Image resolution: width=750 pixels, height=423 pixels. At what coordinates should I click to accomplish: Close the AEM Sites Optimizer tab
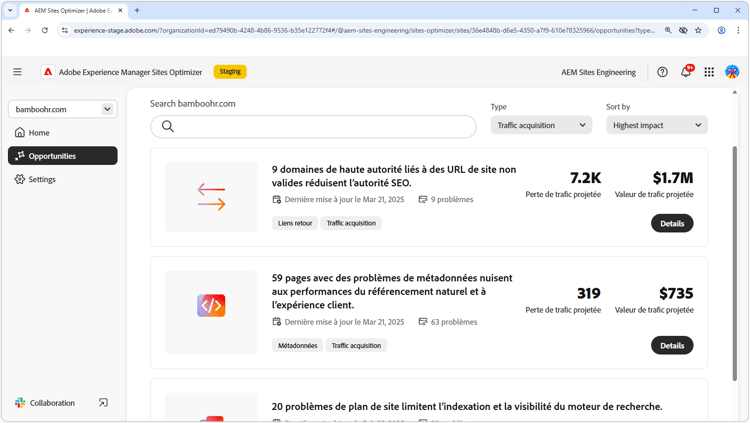click(x=121, y=10)
